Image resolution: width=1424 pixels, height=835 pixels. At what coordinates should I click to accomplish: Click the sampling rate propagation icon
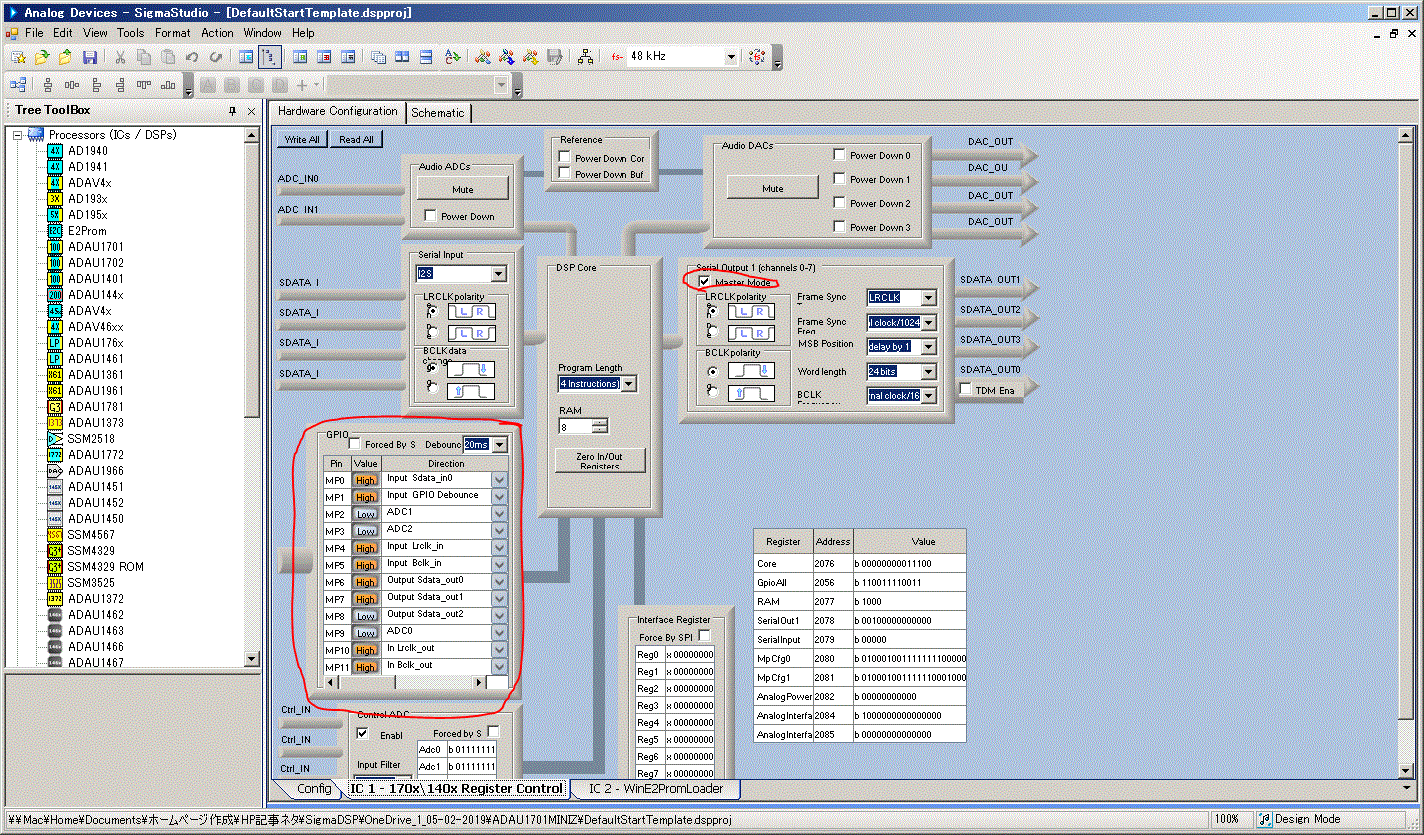click(756, 57)
